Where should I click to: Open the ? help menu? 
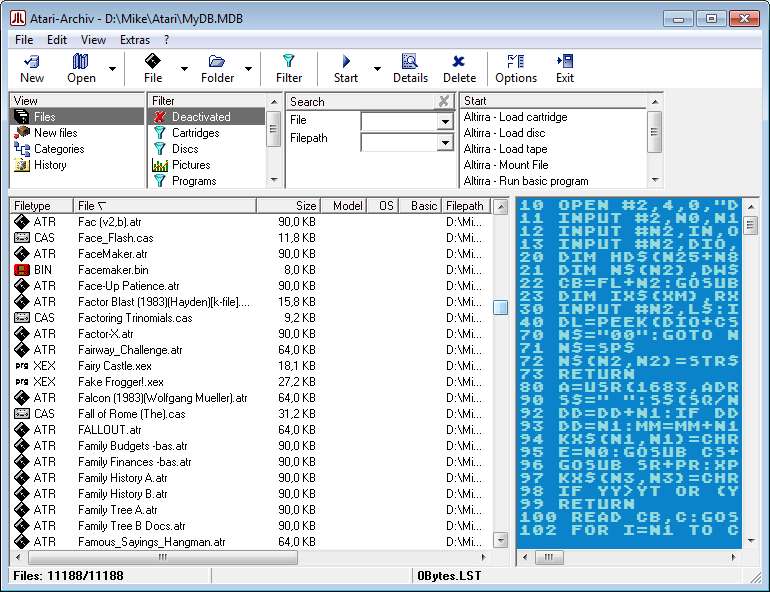(166, 40)
